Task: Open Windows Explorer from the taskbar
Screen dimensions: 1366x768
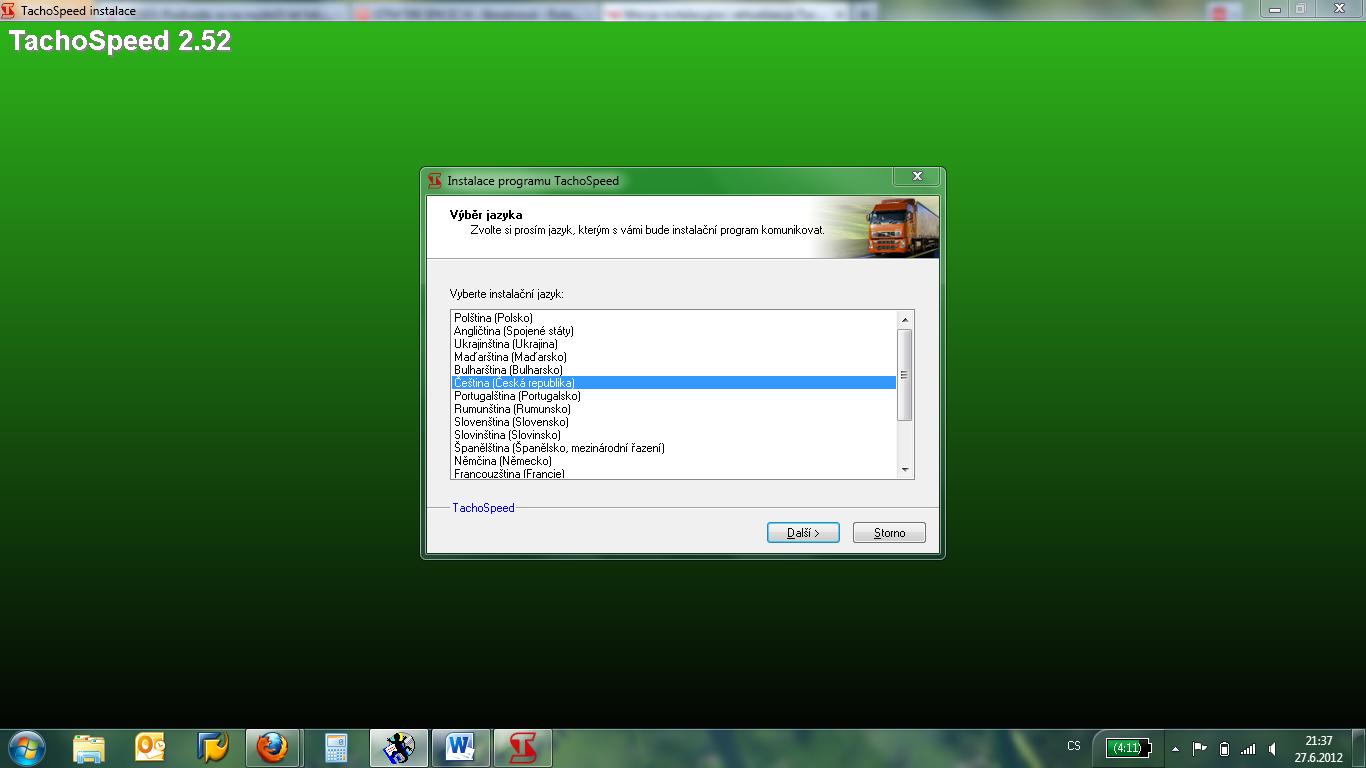Action: 89,748
